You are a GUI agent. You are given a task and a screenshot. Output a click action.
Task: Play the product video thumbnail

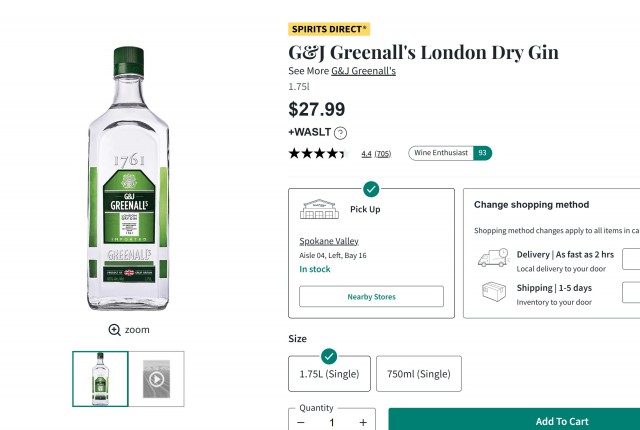pyautogui.click(x=157, y=379)
